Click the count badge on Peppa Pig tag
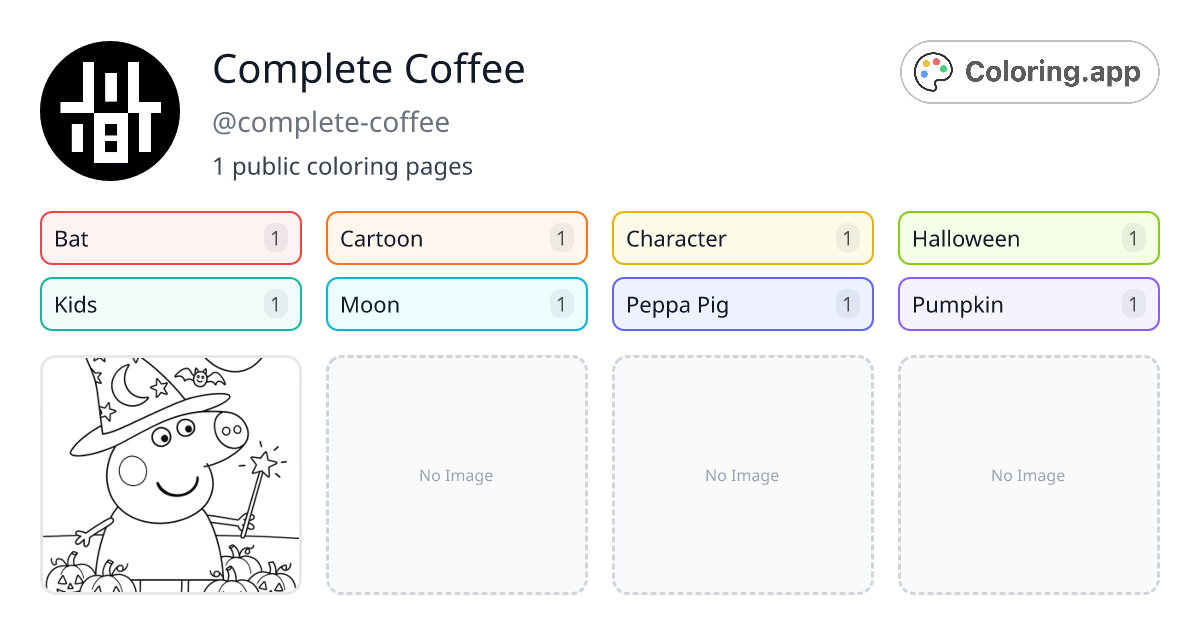The height and width of the screenshot is (630, 1200). point(847,304)
